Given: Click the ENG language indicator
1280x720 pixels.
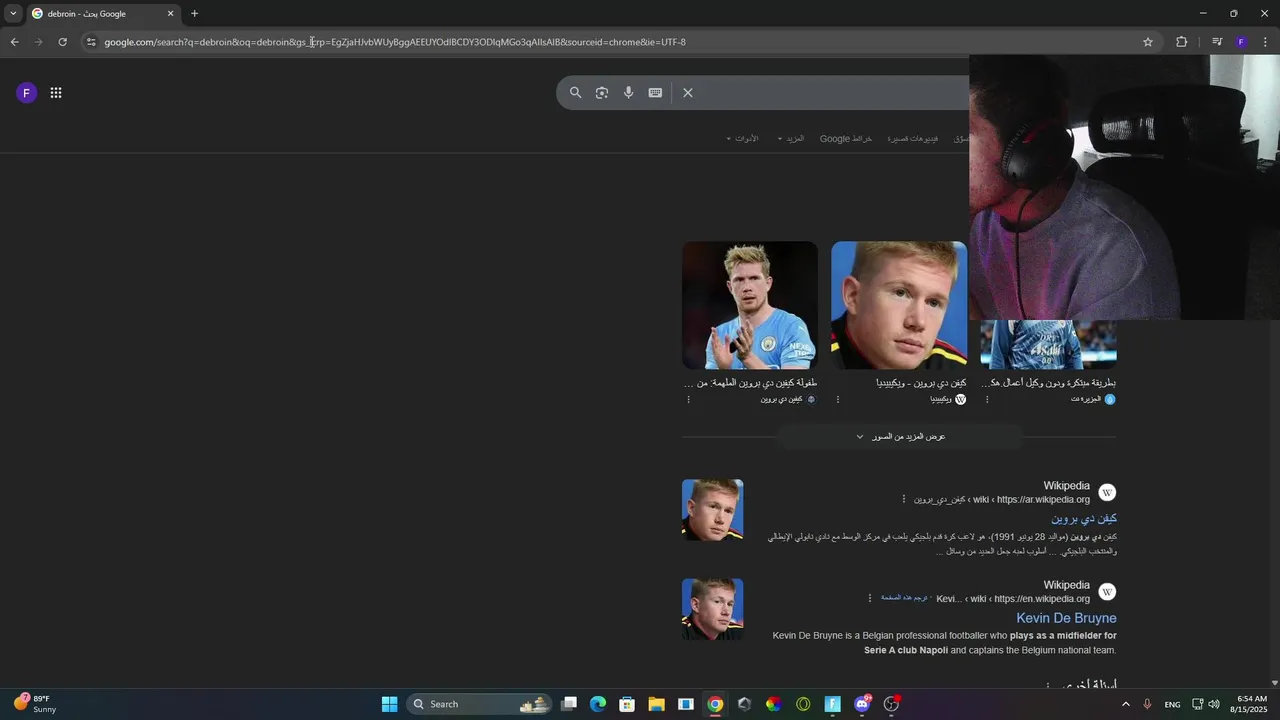Looking at the screenshot, I should tap(1172, 704).
